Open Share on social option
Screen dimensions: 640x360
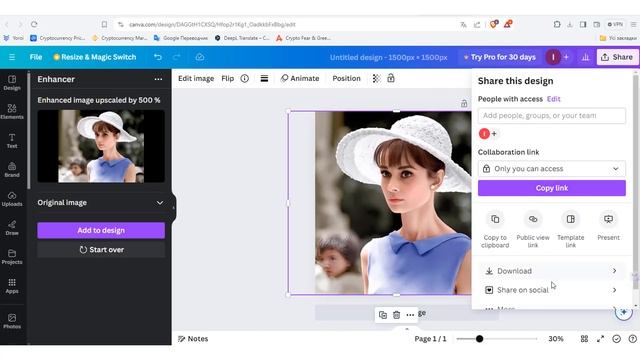(x=551, y=290)
